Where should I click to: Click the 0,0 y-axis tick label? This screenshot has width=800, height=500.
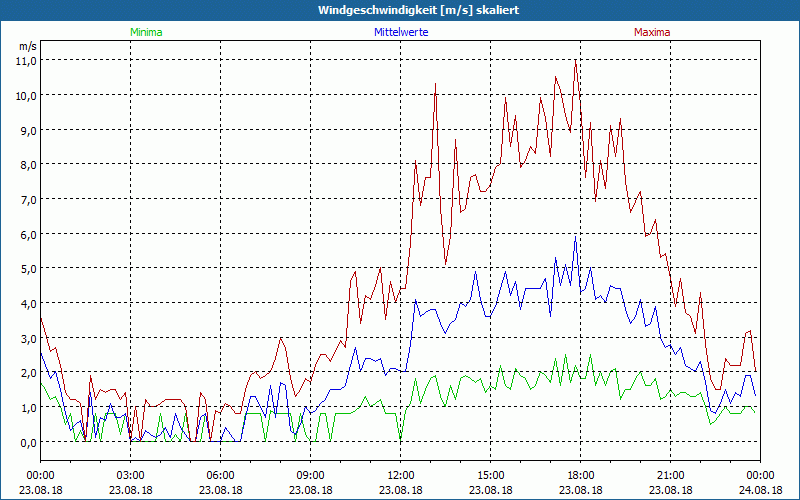[x=24, y=442]
